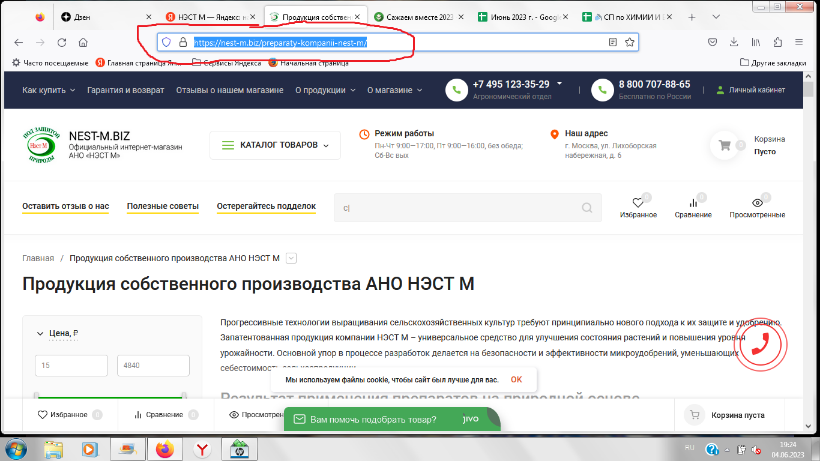Click OK on the cookie notice
The height and width of the screenshot is (461, 820).
click(x=516, y=380)
